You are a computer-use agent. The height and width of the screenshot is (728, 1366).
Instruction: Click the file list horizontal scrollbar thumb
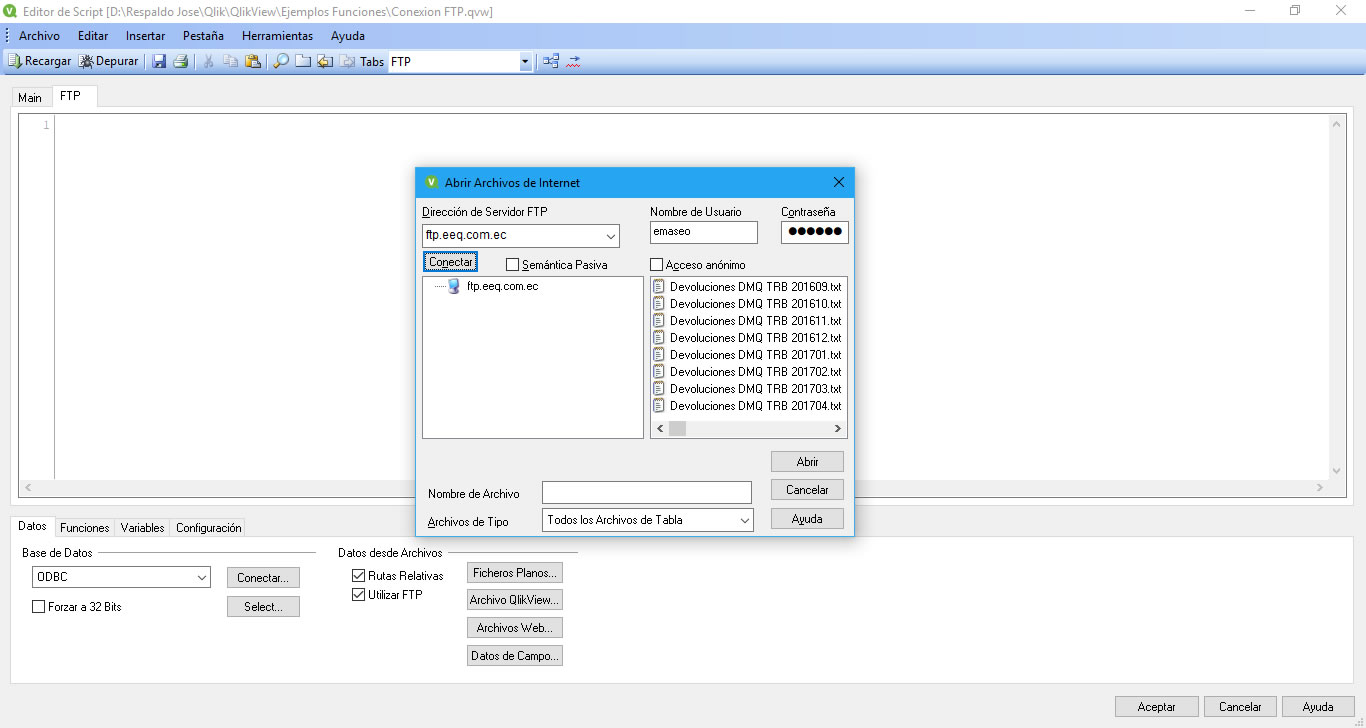click(677, 428)
